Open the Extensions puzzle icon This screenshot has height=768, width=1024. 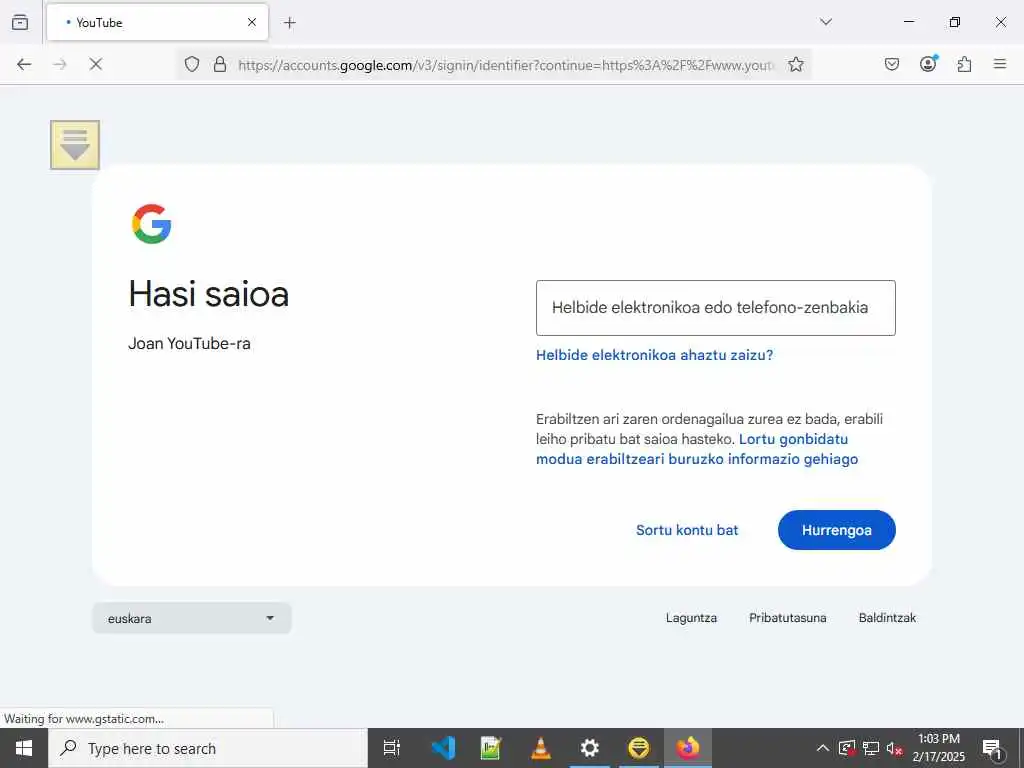click(x=964, y=64)
